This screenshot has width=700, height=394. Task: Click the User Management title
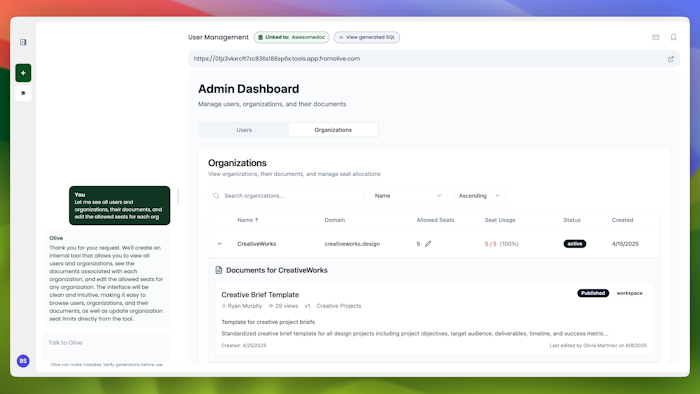(x=218, y=37)
